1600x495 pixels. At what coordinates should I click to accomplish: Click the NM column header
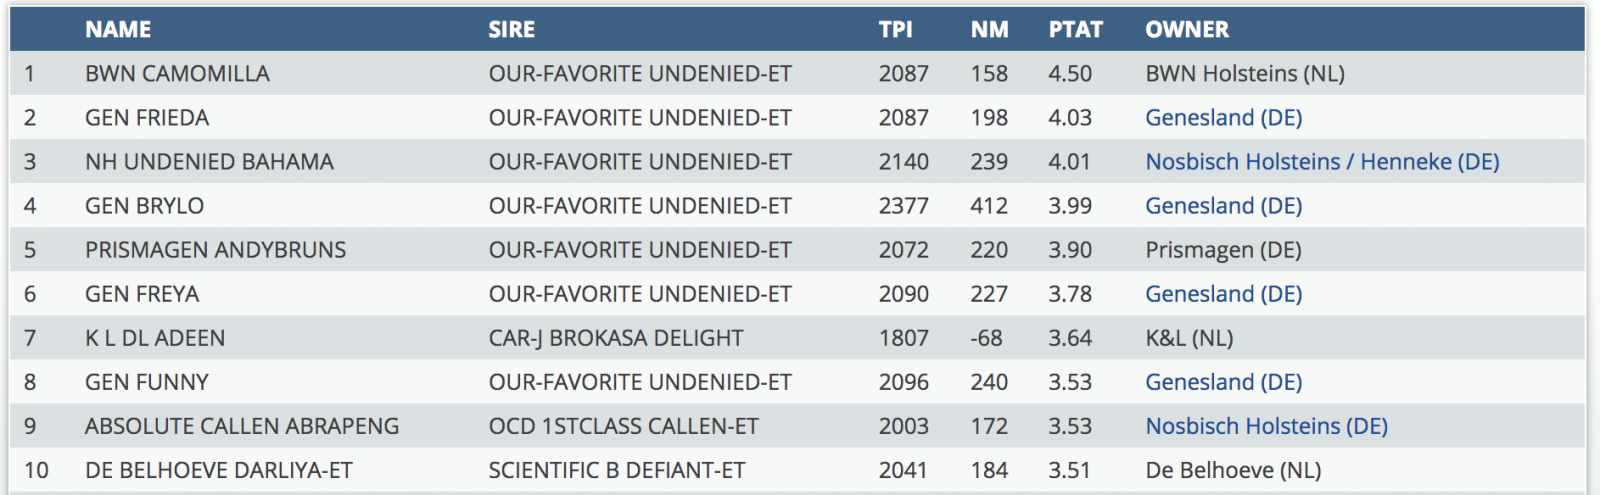[x=989, y=30]
